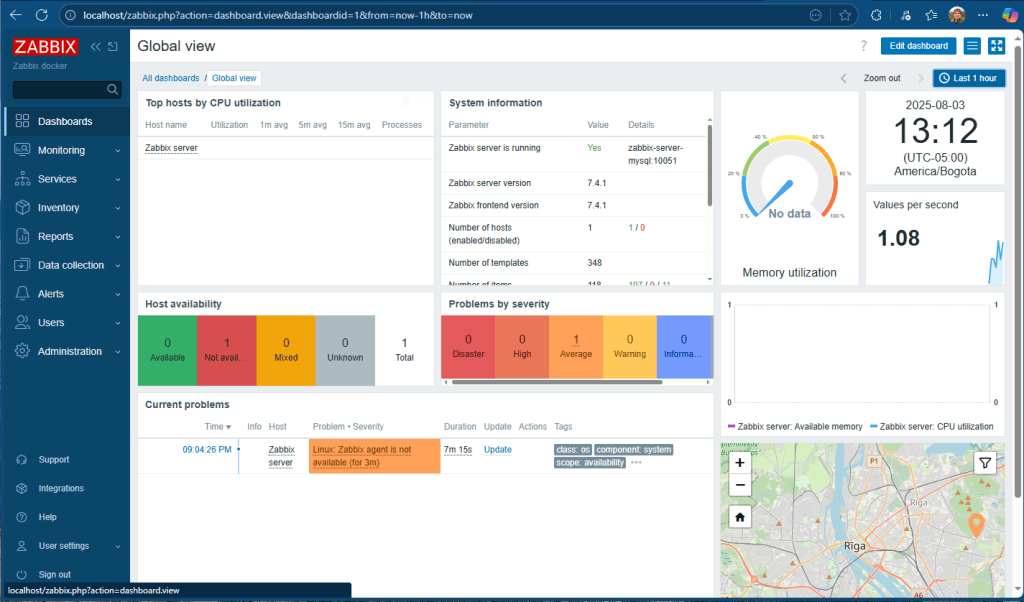Open the Dashboards menu item

coord(65,121)
